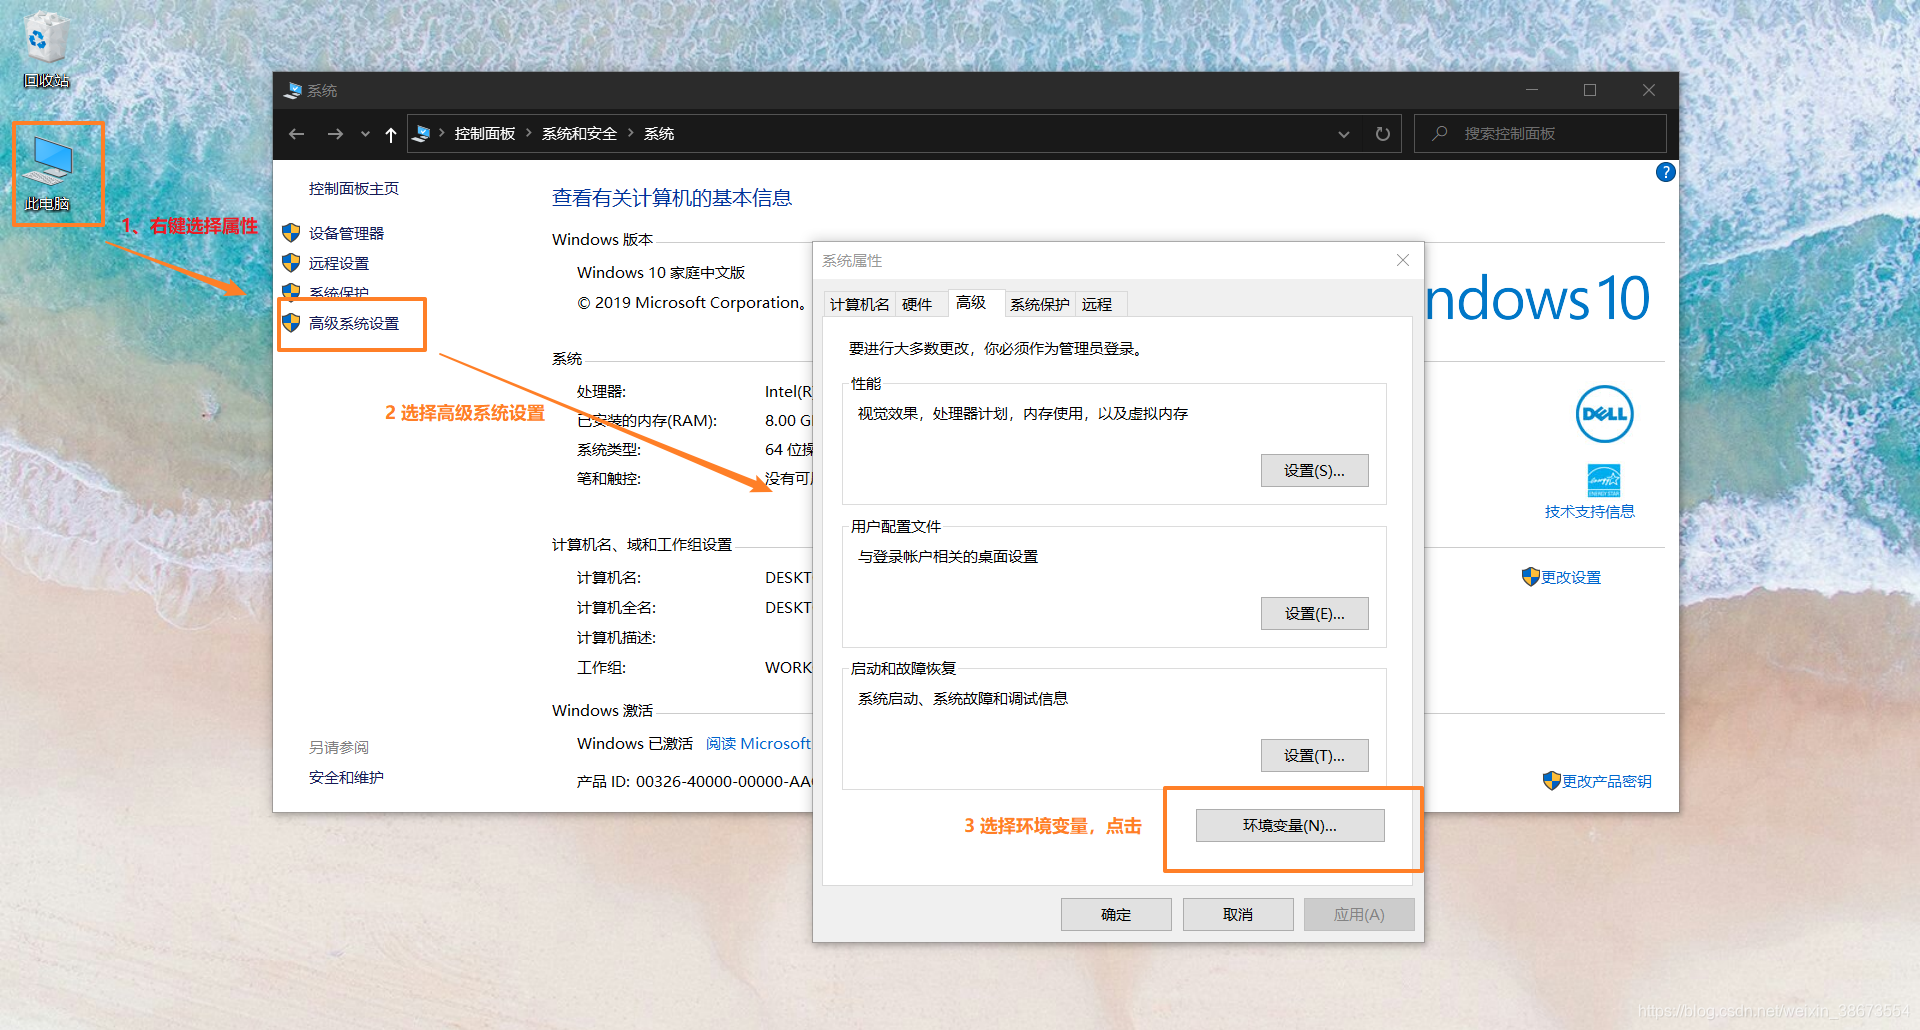Click the Dell logo
Viewport: 1920px width, 1030px height.
pyautogui.click(x=1604, y=414)
